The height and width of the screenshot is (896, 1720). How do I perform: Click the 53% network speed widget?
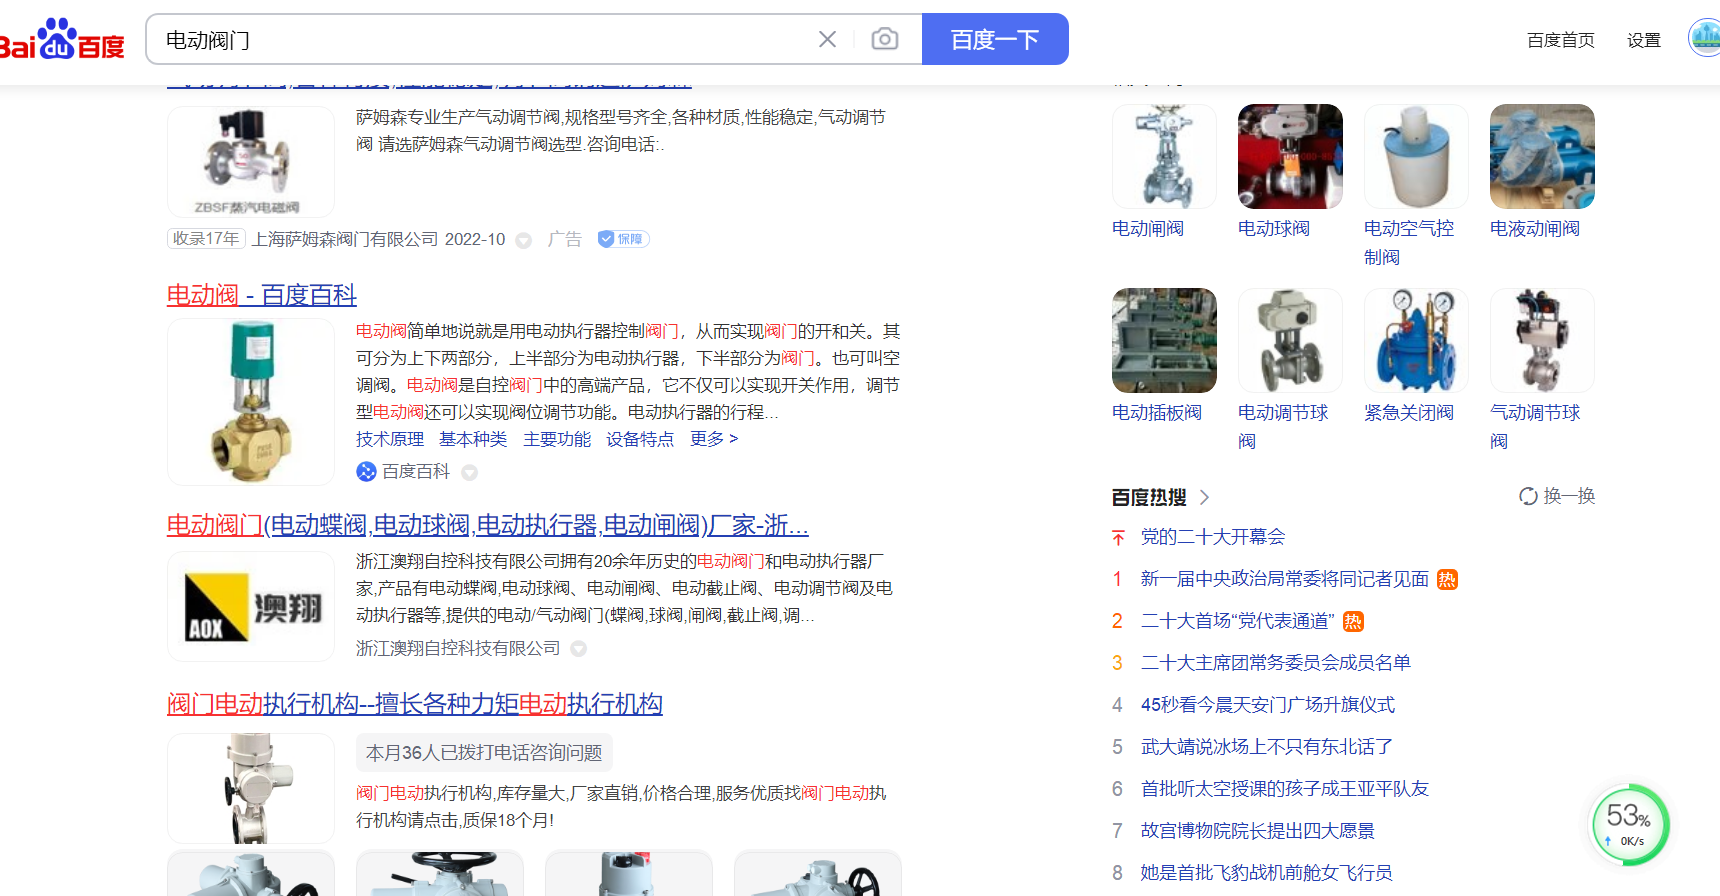click(1629, 824)
